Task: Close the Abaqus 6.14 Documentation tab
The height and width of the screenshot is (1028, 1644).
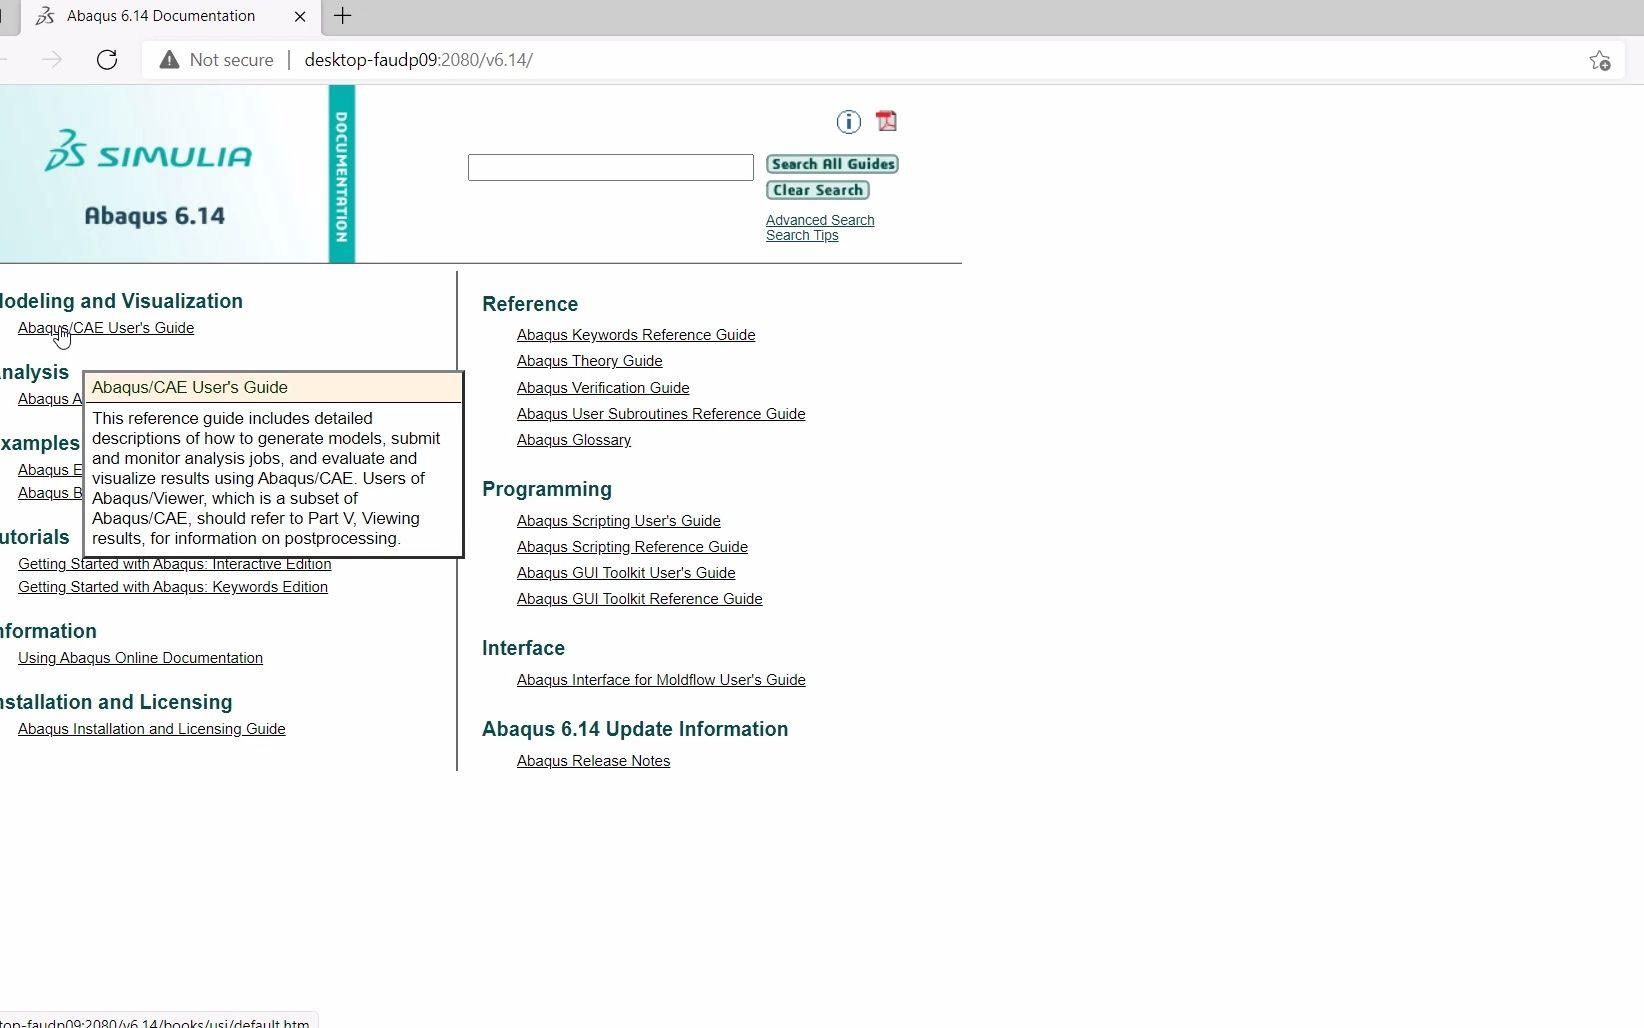Action: pos(300,16)
